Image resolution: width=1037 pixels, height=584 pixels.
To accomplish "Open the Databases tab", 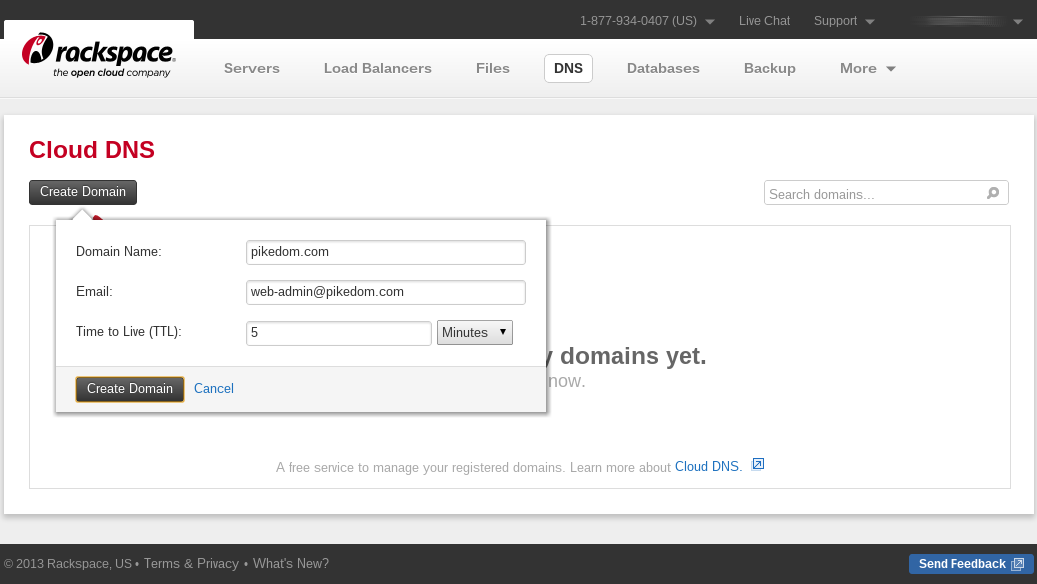I will 663,68.
